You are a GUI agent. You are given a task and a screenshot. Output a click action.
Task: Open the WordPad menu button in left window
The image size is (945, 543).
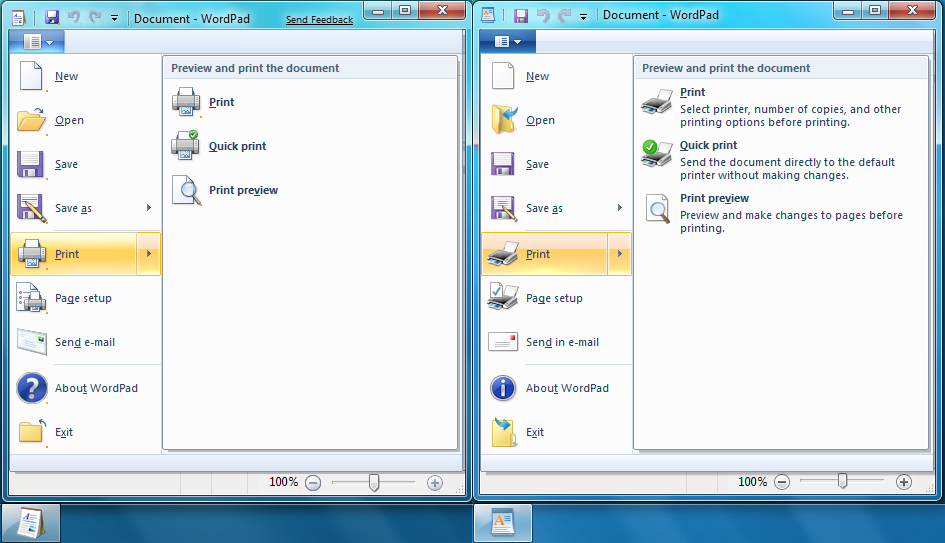tap(37, 42)
